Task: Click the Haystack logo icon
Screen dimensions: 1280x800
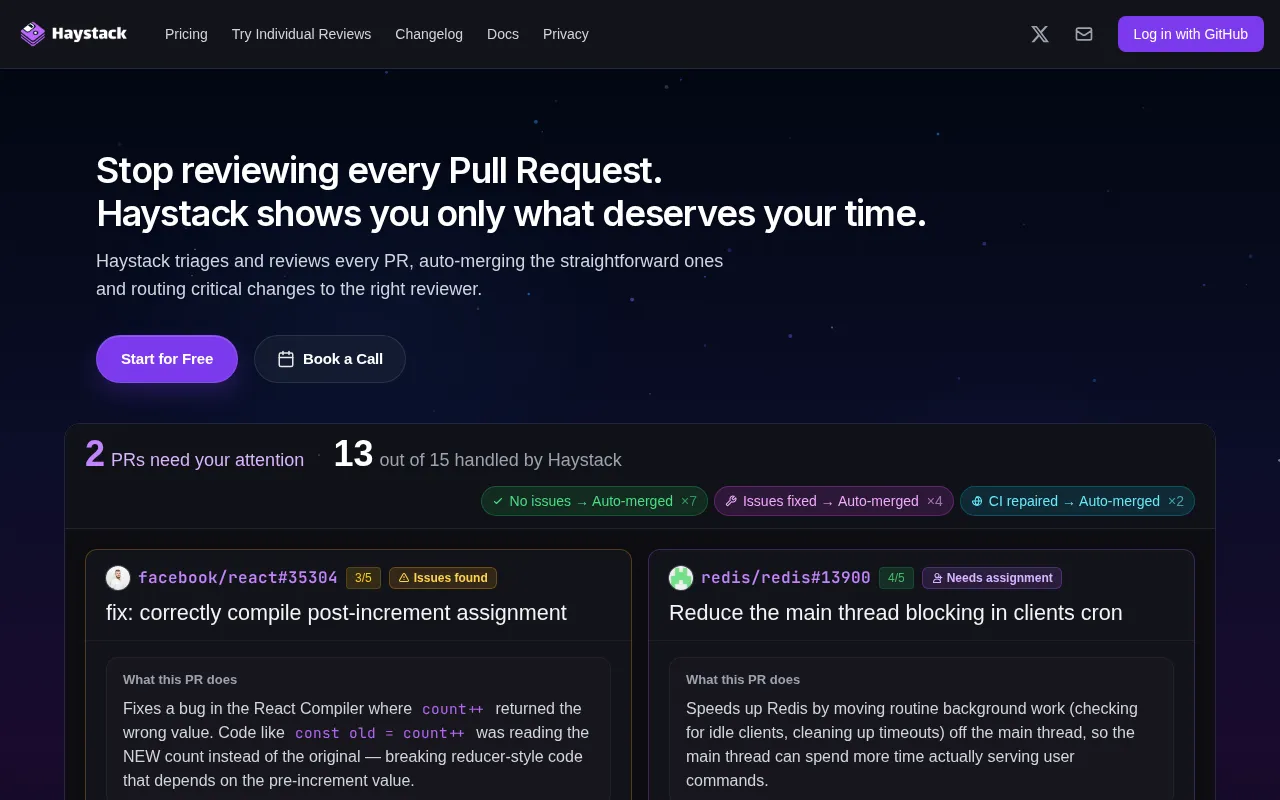Action: [33, 34]
